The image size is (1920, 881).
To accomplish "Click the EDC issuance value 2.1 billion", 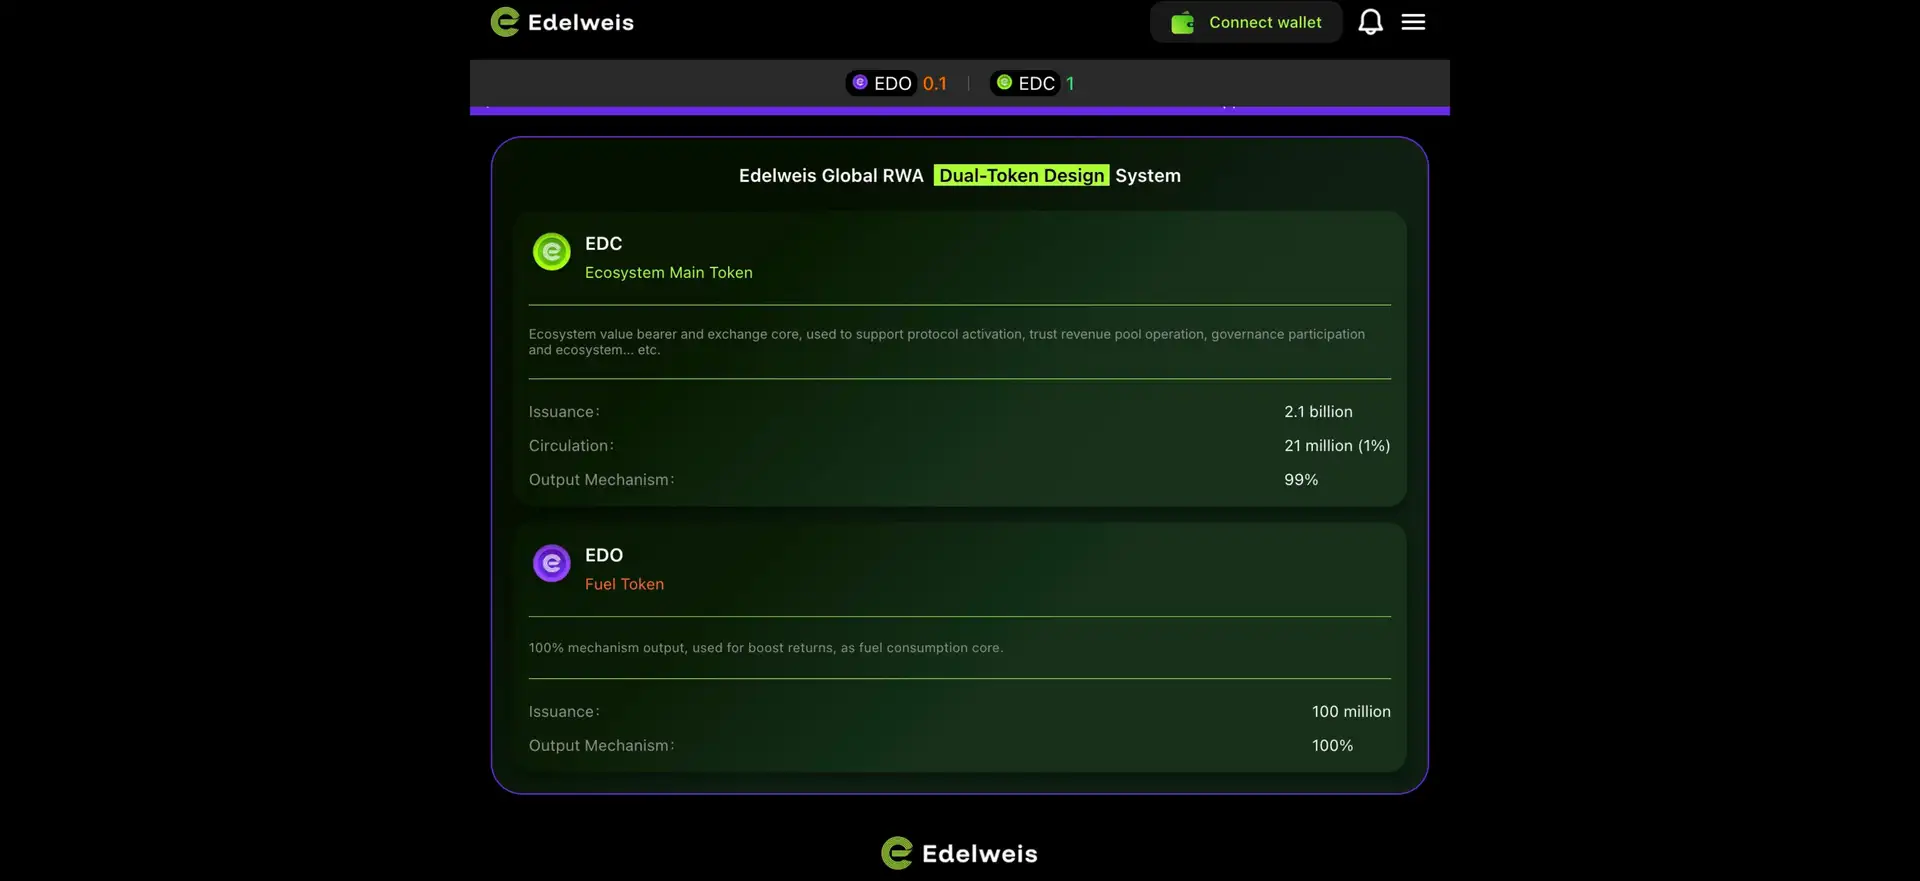I will (1318, 412).
